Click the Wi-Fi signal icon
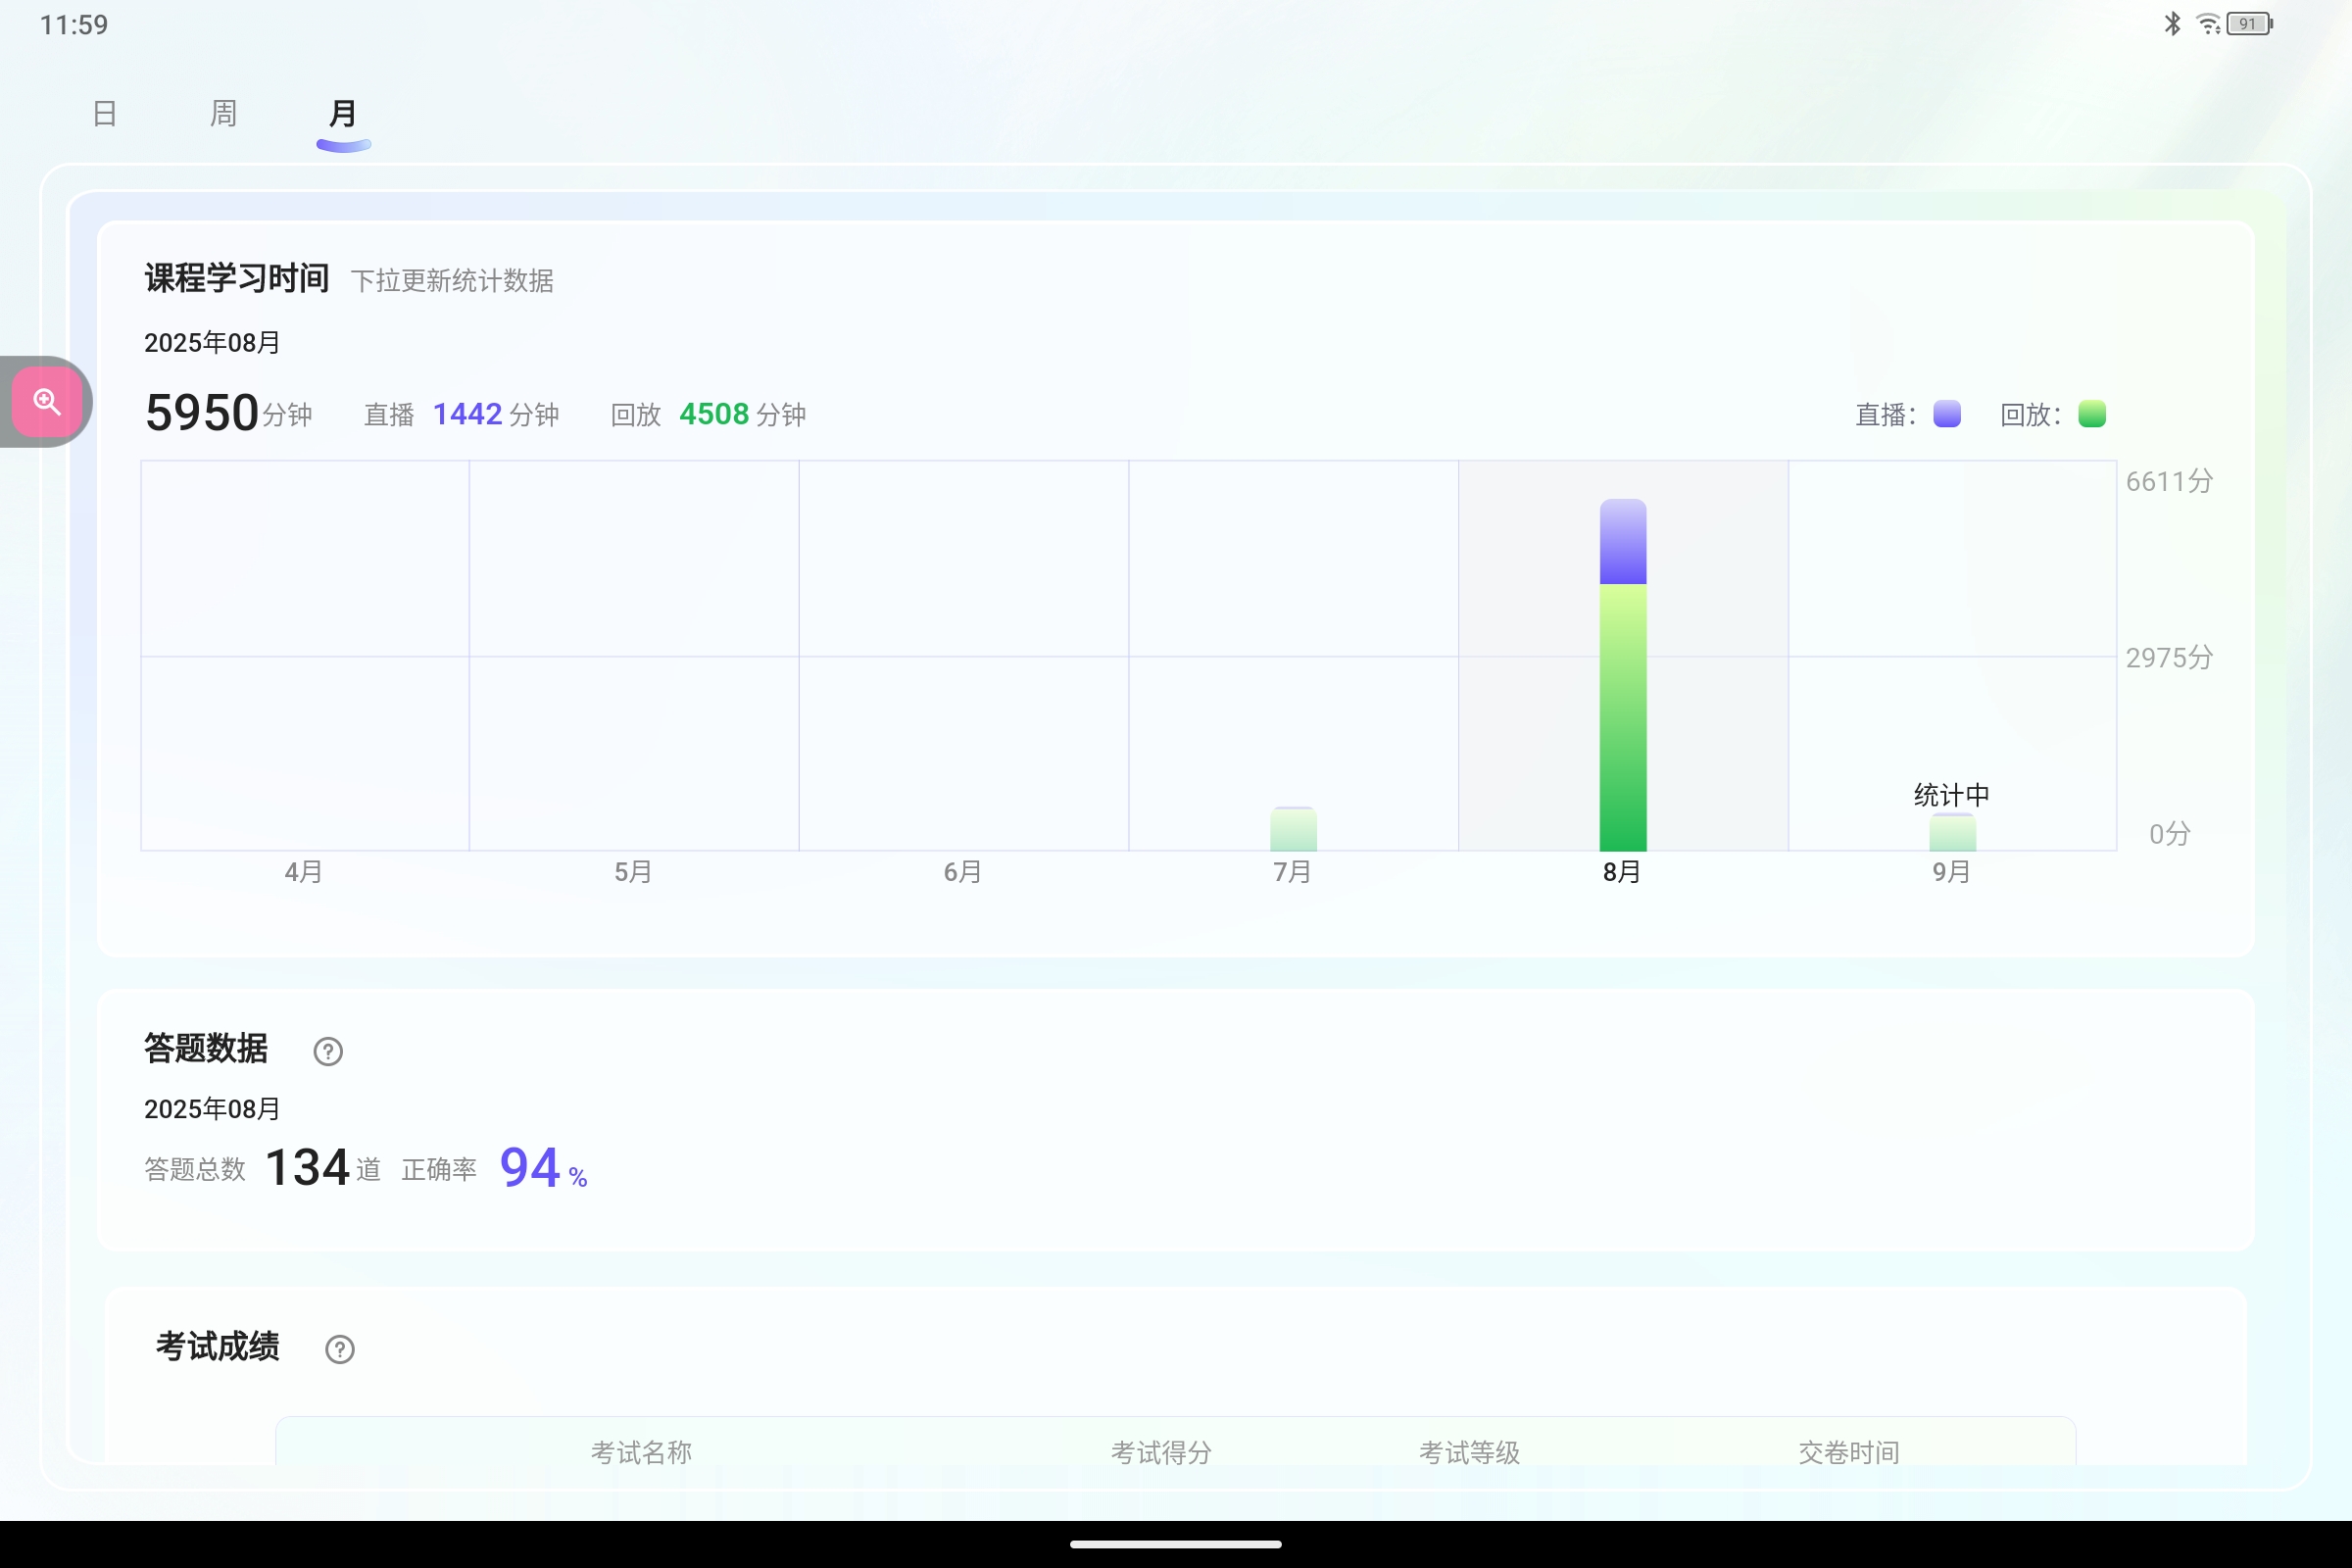Screen dimensions: 2352x1568 [2208, 23]
